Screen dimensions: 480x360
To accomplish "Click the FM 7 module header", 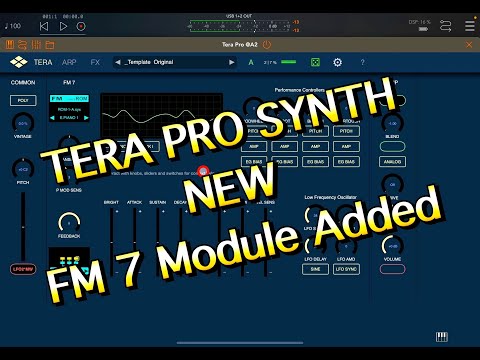I will point(69,82).
